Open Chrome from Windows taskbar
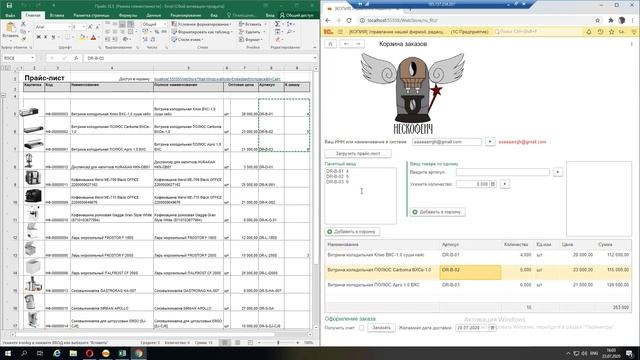The width and height of the screenshot is (640, 360). pos(139,353)
